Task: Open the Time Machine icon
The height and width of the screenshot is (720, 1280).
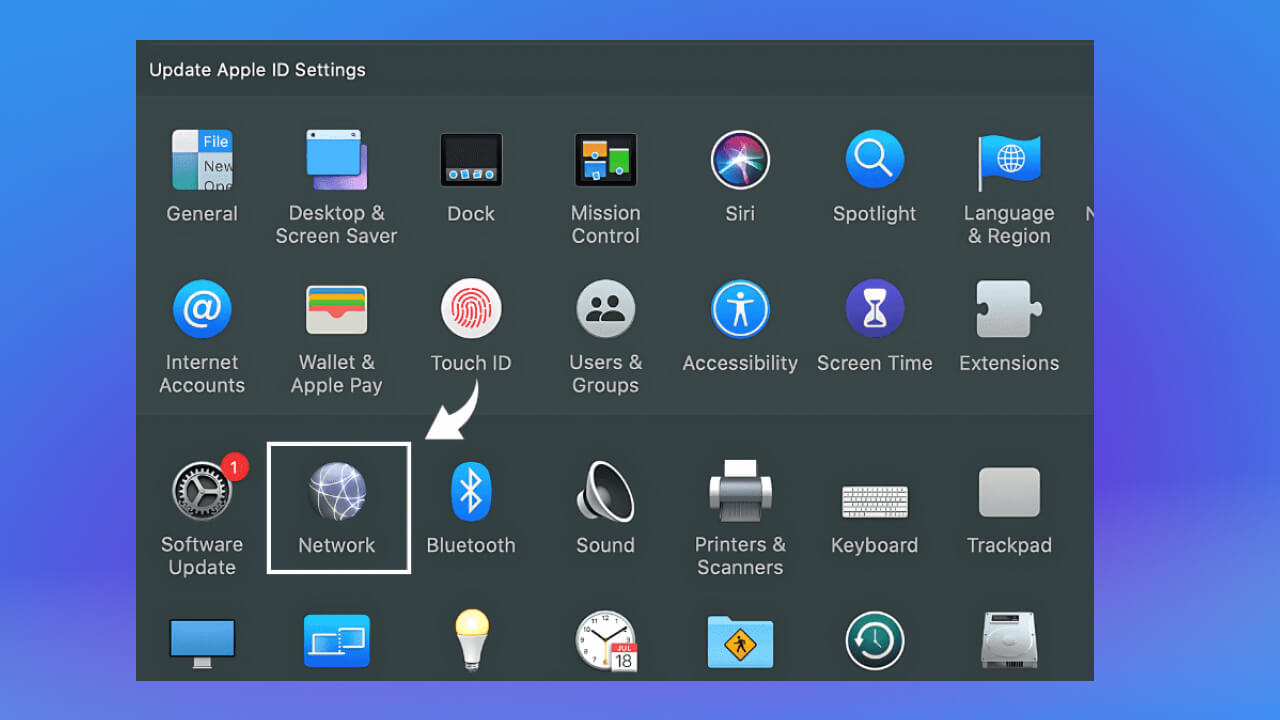Action: (874, 641)
